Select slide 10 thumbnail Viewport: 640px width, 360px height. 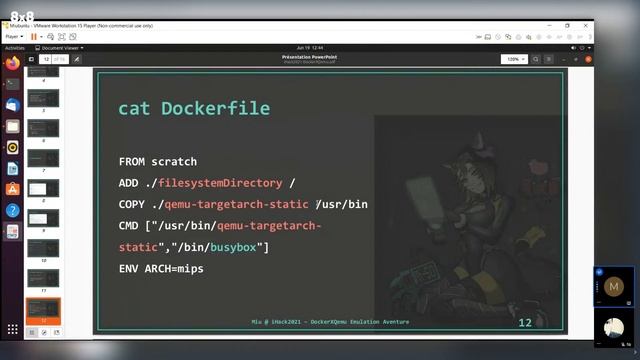(43, 248)
